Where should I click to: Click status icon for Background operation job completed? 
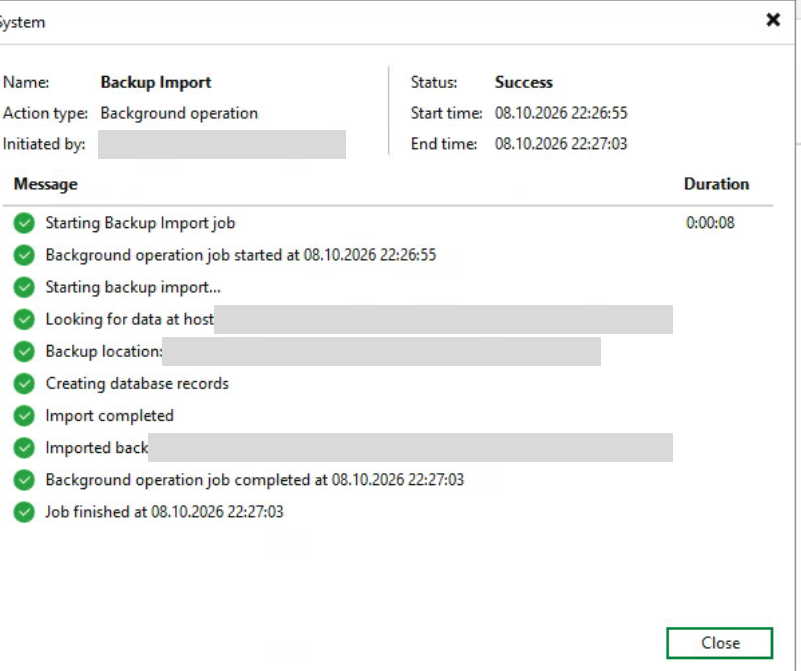pos(24,480)
